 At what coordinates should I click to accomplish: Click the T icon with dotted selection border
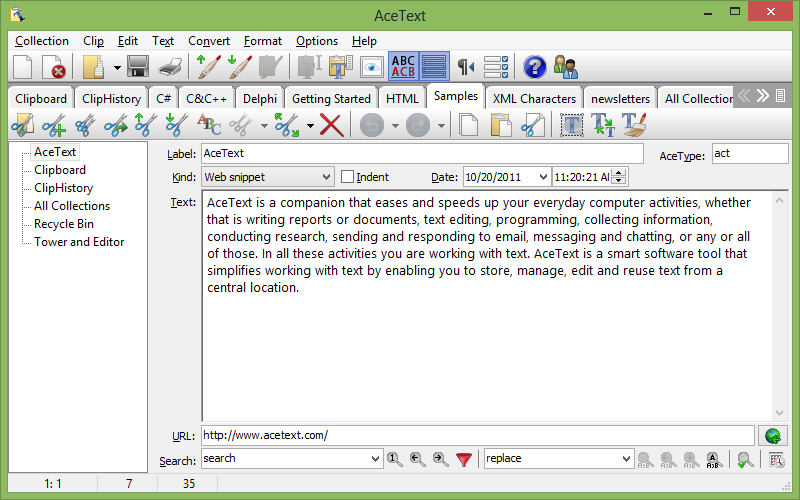point(571,125)
